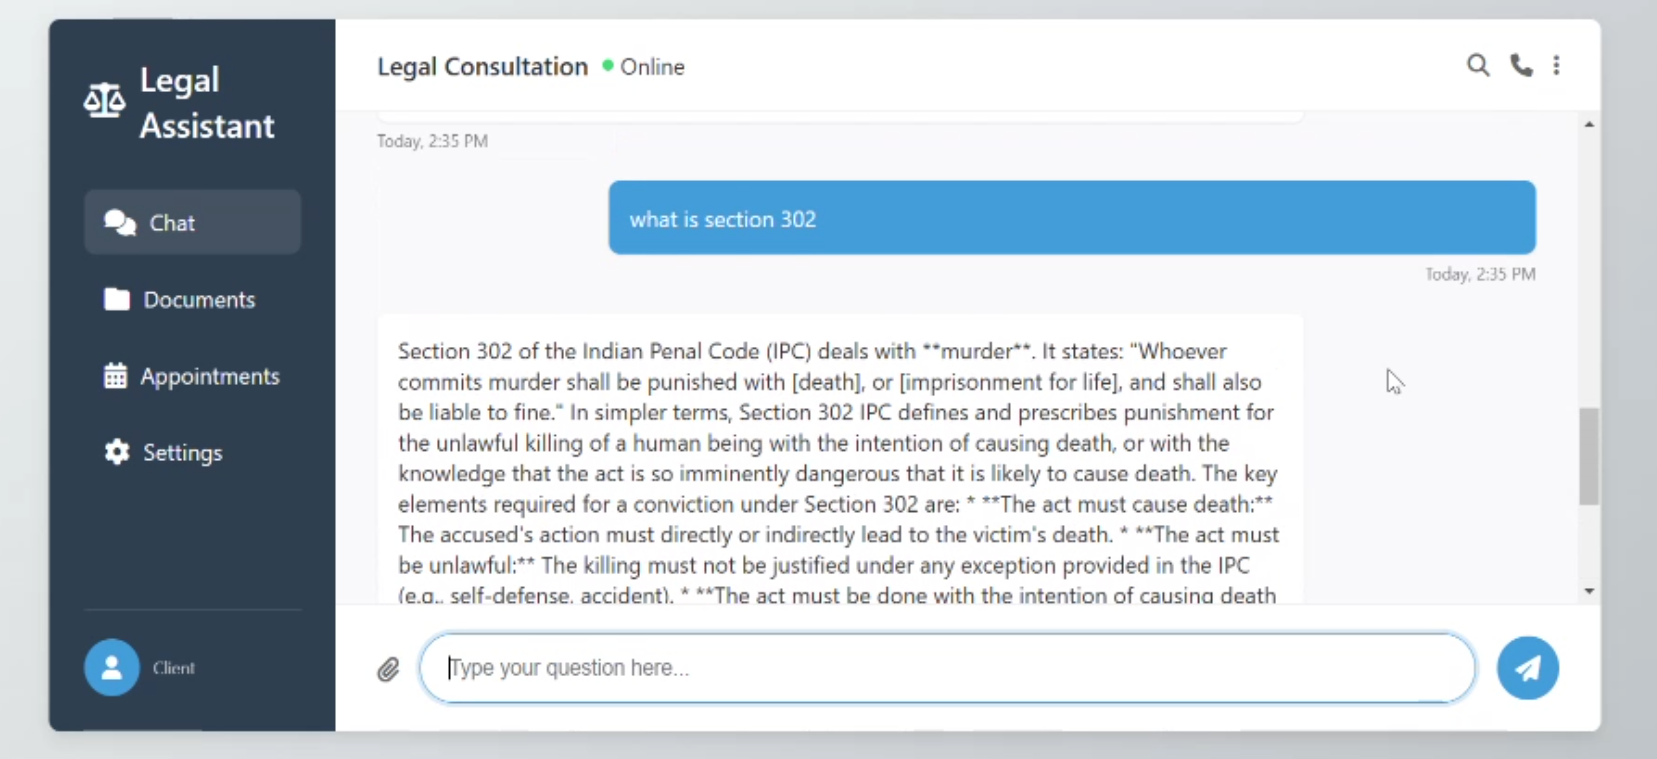This screenshot has width=1657, height=759.
Task: Click the 'what is section 302' message bubble
Action: click(1071, 218)
